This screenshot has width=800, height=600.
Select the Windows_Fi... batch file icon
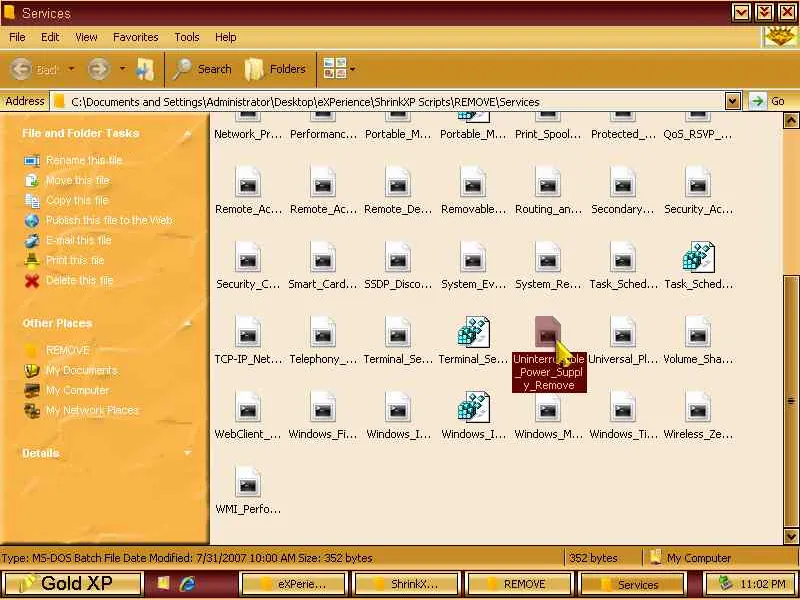pyautogui.click(x=323, y=407)
